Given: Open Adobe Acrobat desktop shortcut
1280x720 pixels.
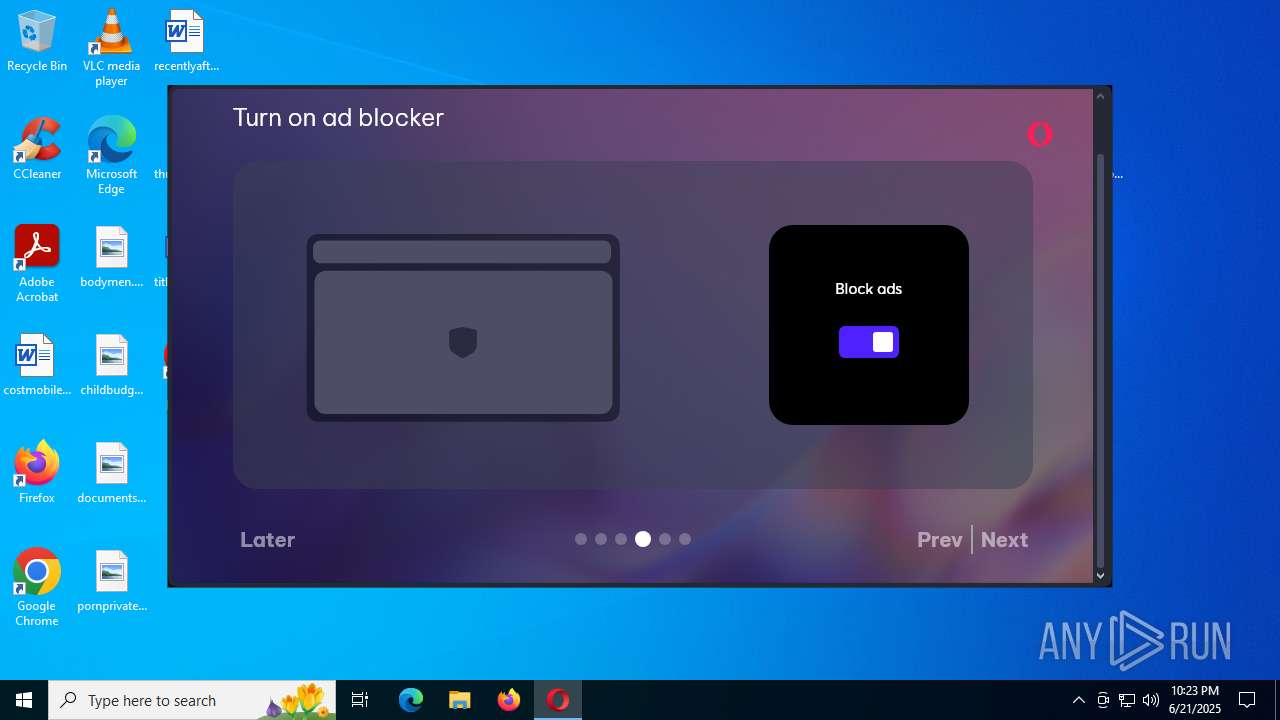Looking at the screenshot, I should (37, 264).
